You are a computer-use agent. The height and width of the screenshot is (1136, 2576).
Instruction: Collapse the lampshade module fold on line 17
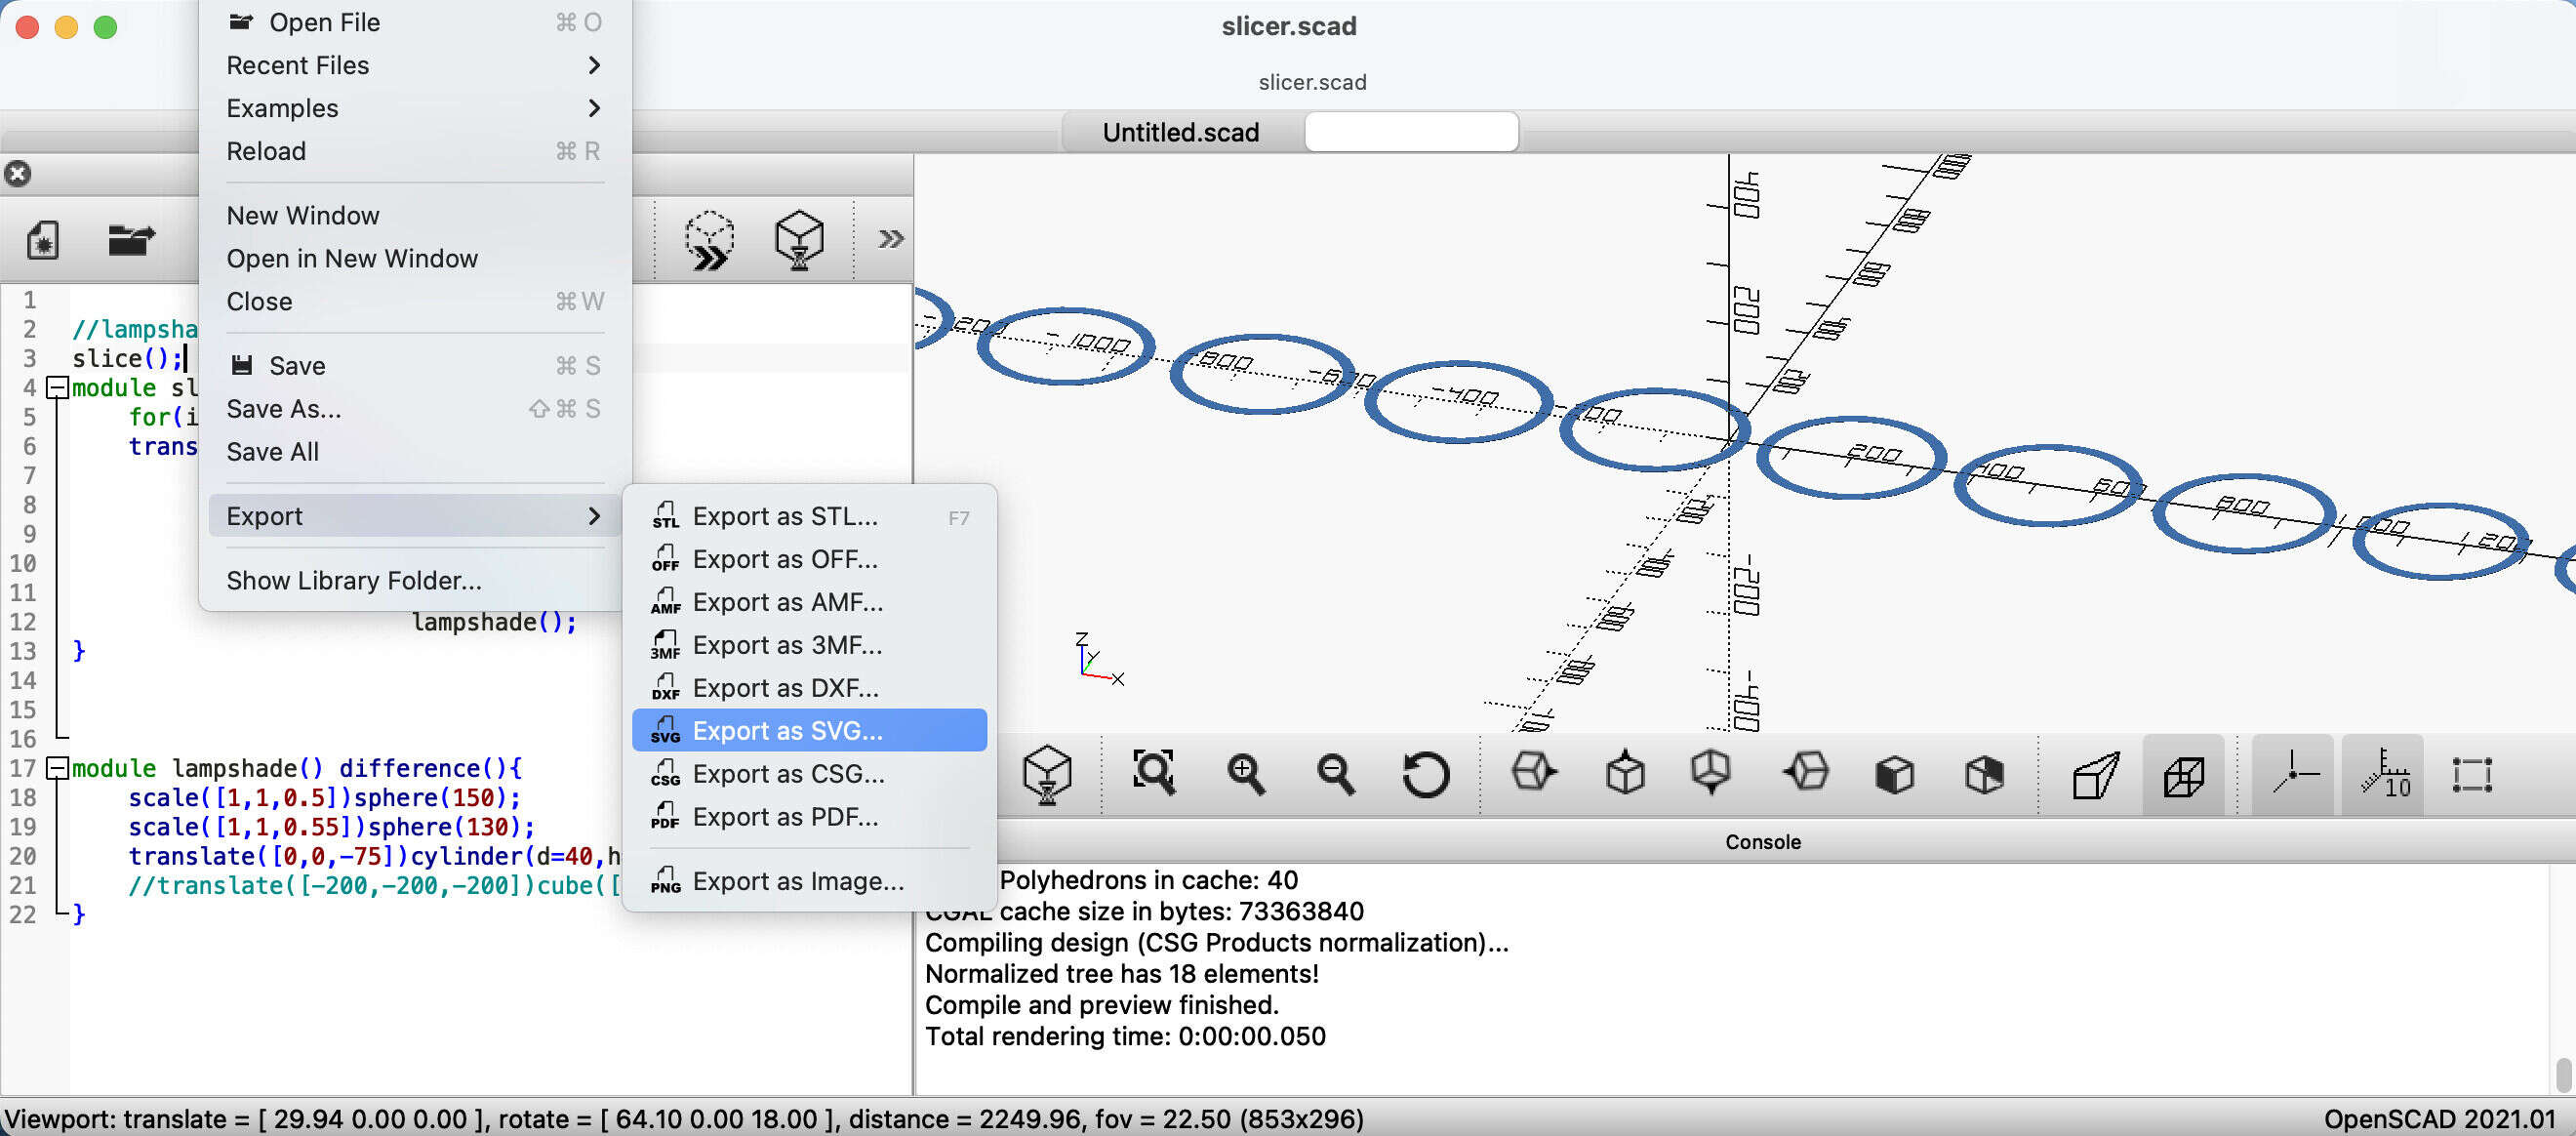tap(58, 768)
